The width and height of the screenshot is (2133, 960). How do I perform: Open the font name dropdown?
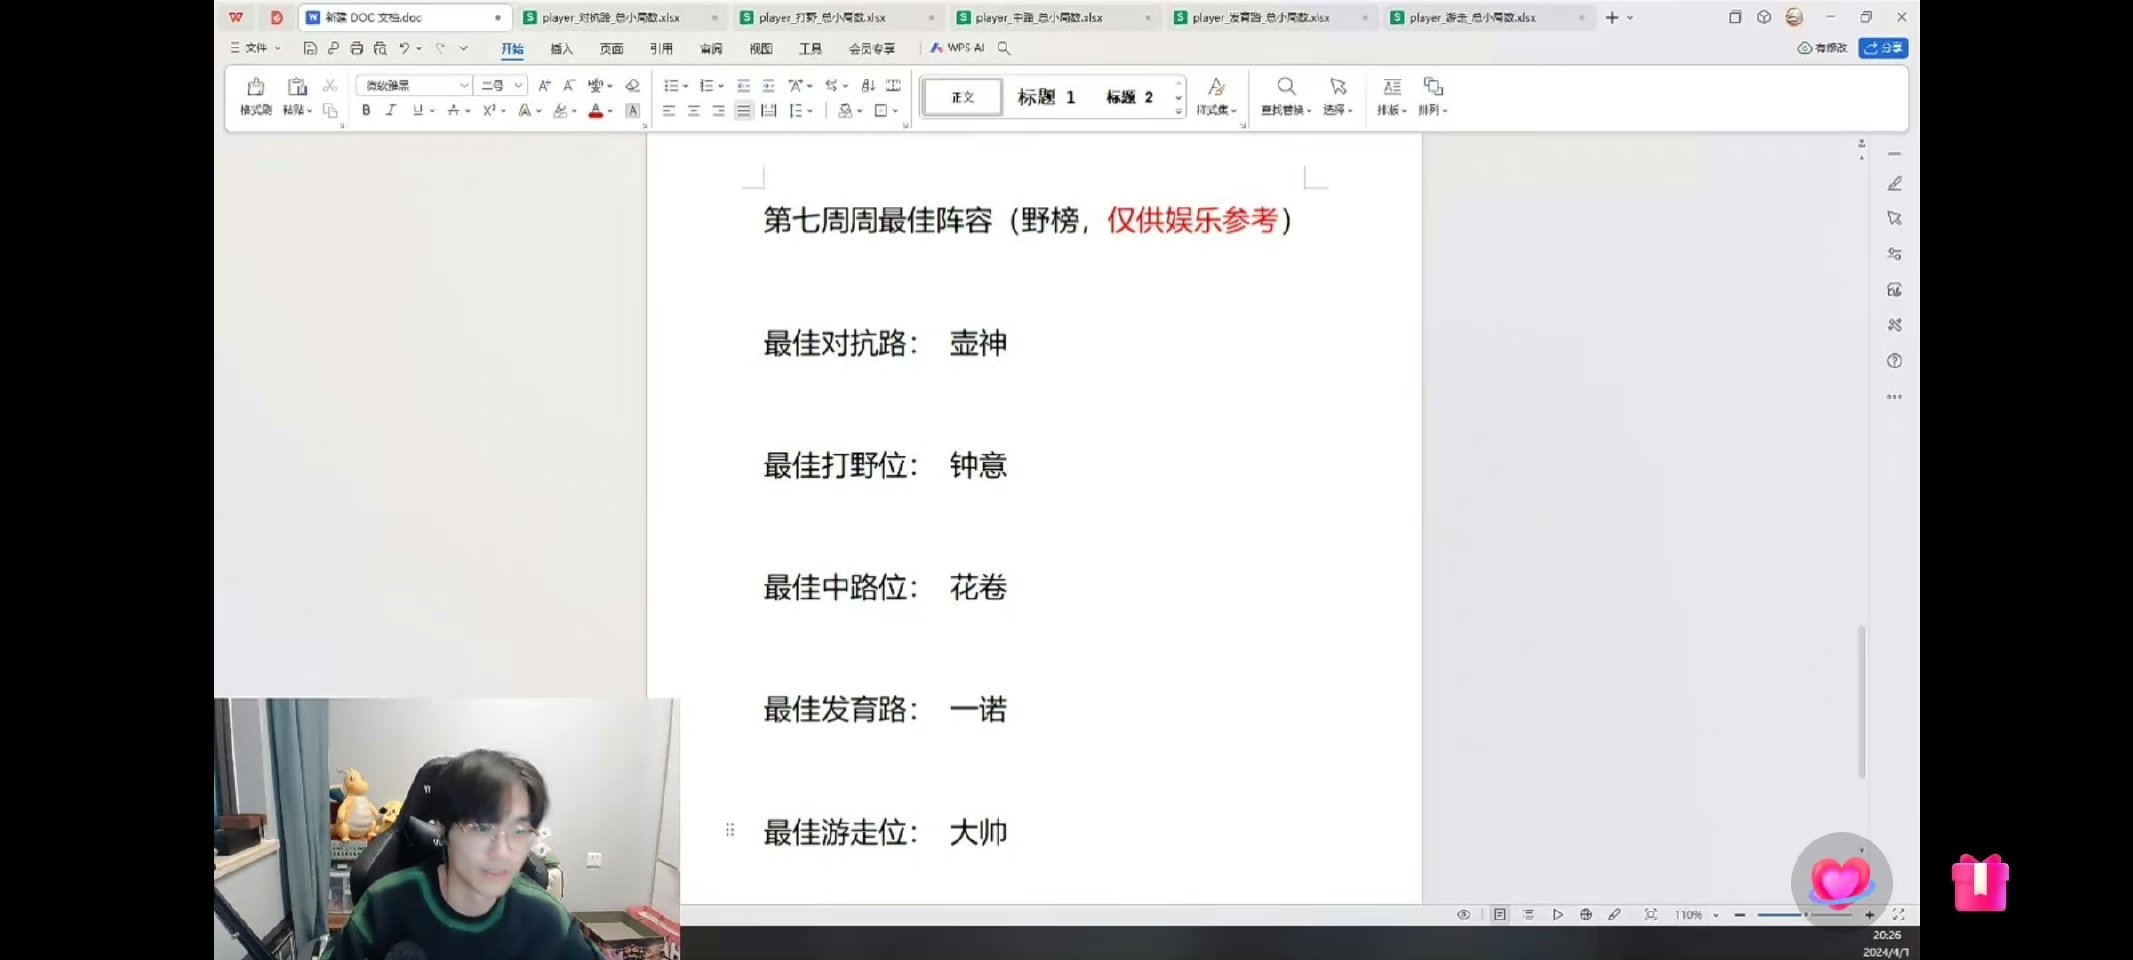click(463, 86)
